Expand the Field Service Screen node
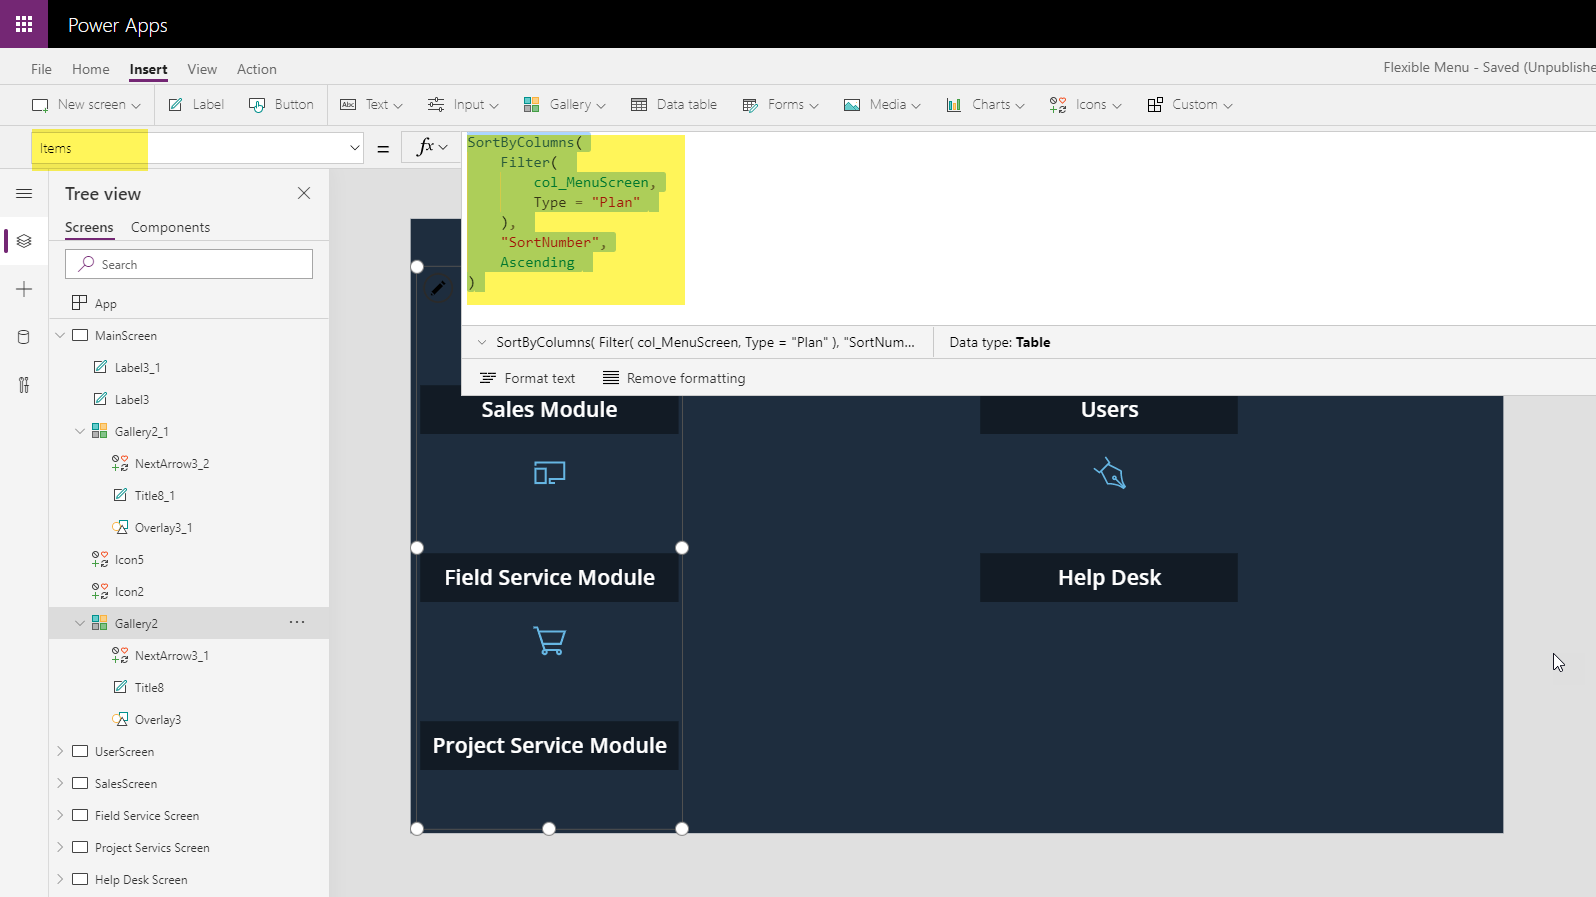Screen dimensions: 1596x897 coord(60,815)
